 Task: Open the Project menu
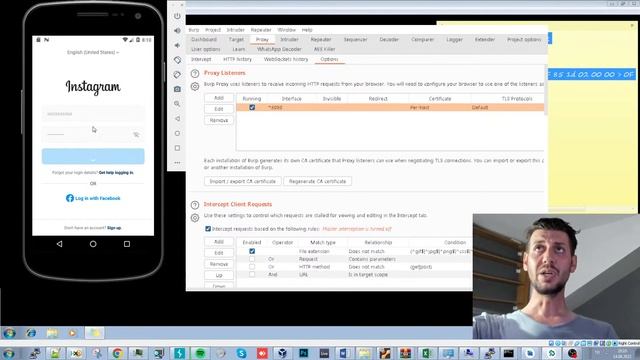213,30
